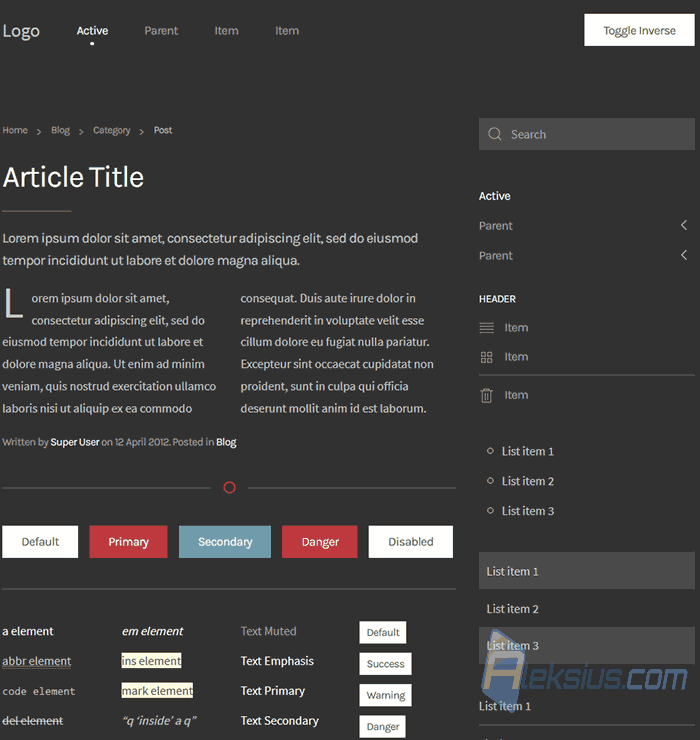Select Active in the top navigation
This screenshot has height=740, width=700.
pos(93,31)
